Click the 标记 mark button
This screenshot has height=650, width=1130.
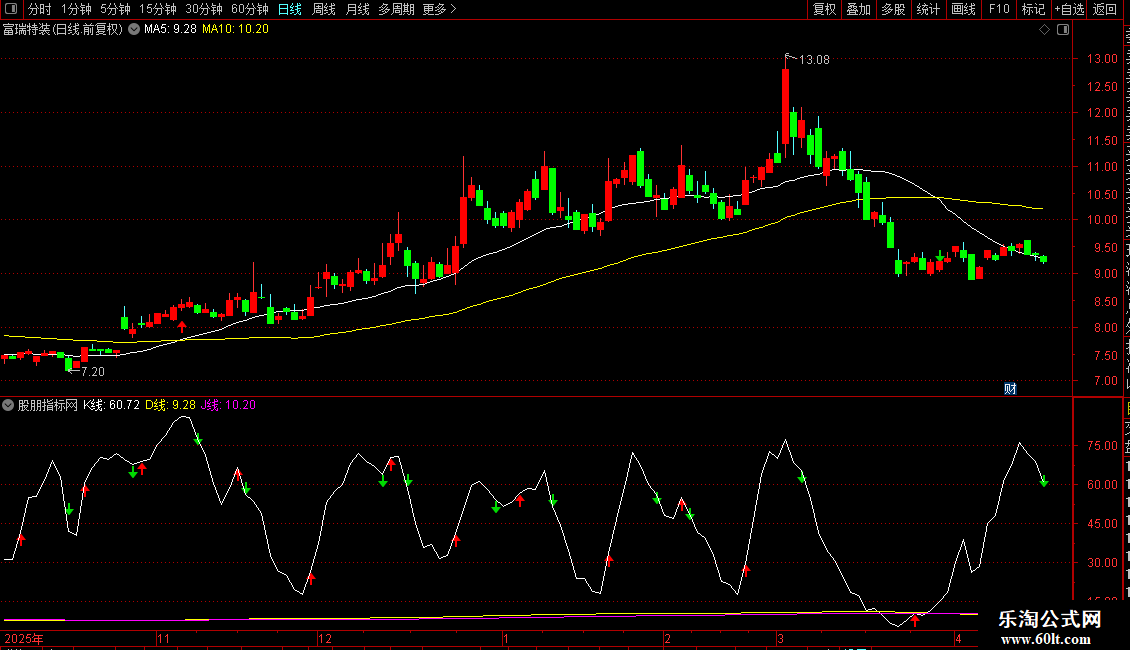[1033, 9]
